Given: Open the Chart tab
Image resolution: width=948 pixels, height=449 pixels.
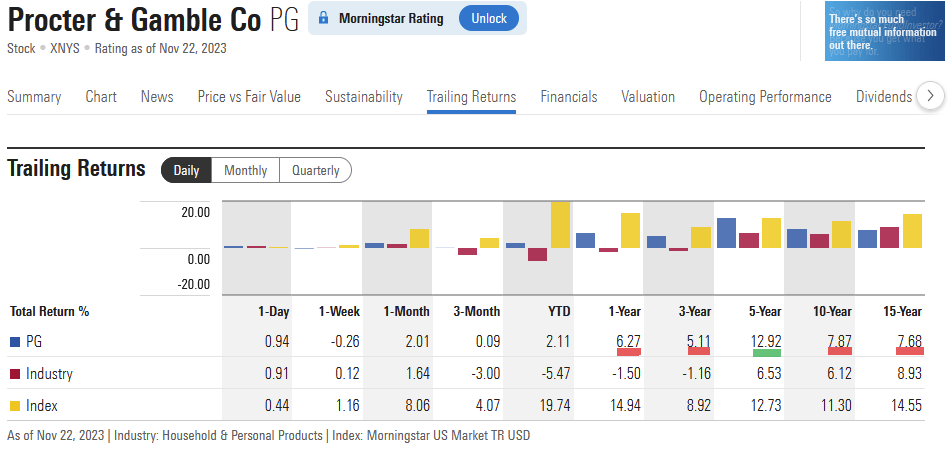Looking at the screenshot, I should click(101, 97).
